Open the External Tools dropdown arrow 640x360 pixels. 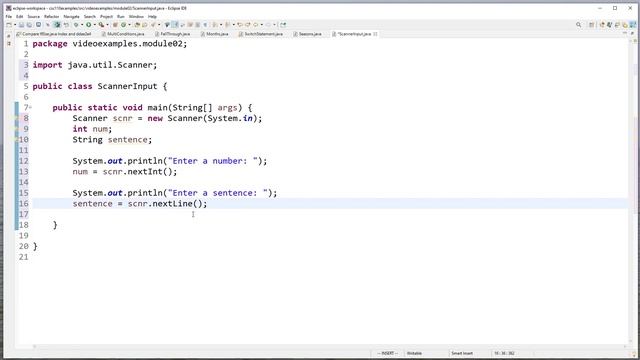(107, 25)
